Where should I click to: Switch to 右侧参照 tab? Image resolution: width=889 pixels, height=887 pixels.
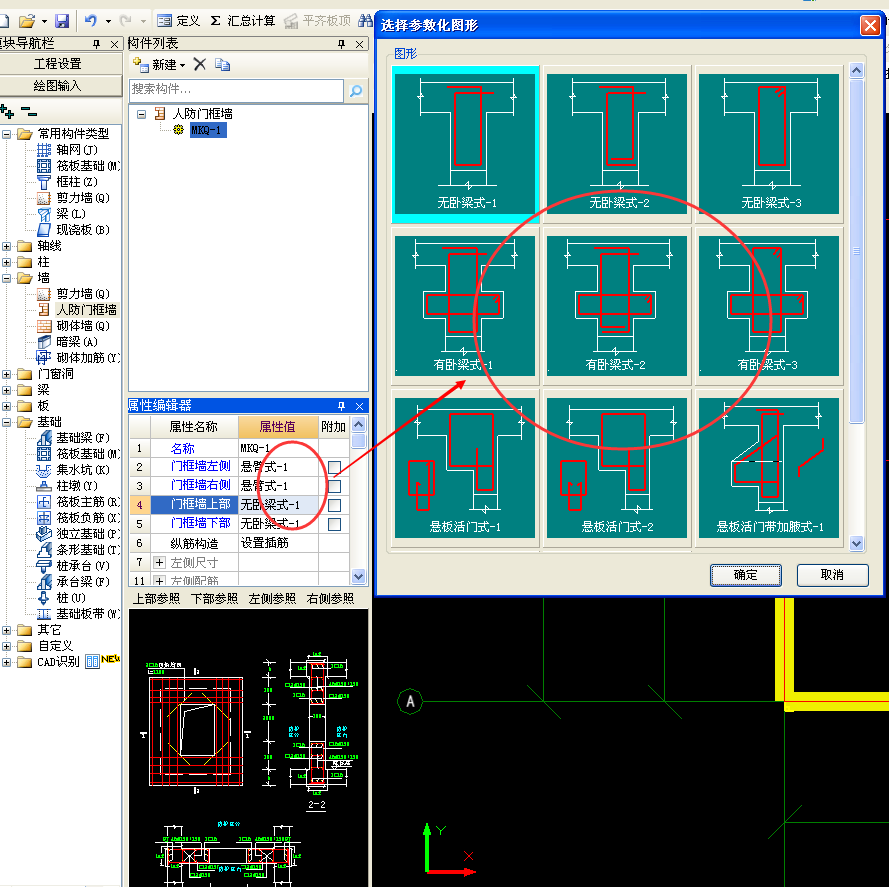tap(330, 598)
